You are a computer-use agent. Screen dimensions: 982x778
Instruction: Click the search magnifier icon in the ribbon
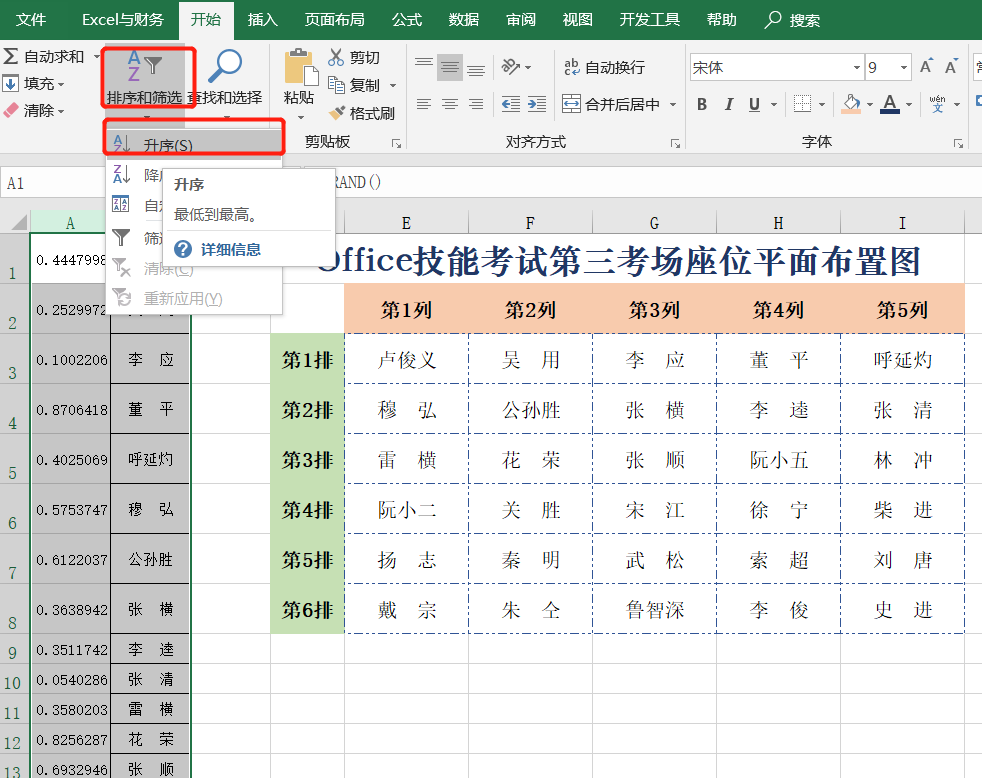pos(773,19)
